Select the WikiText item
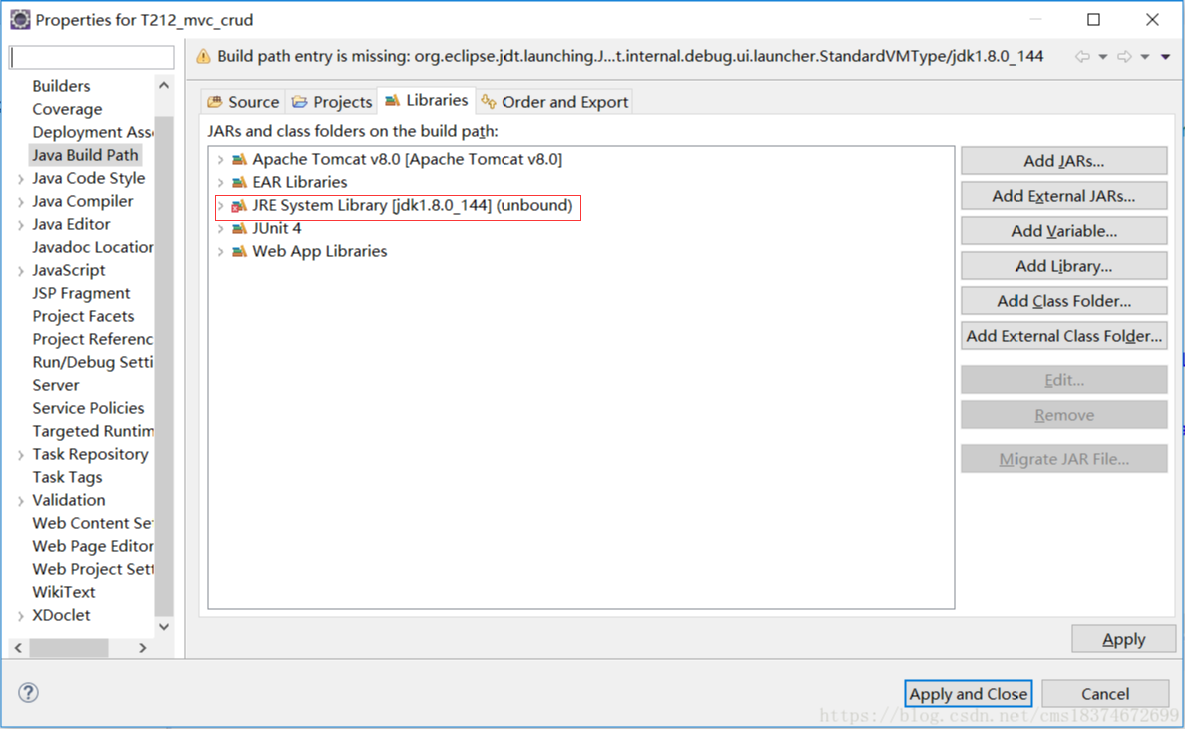This screenshot has height=729, width=1185. (64, 592)
